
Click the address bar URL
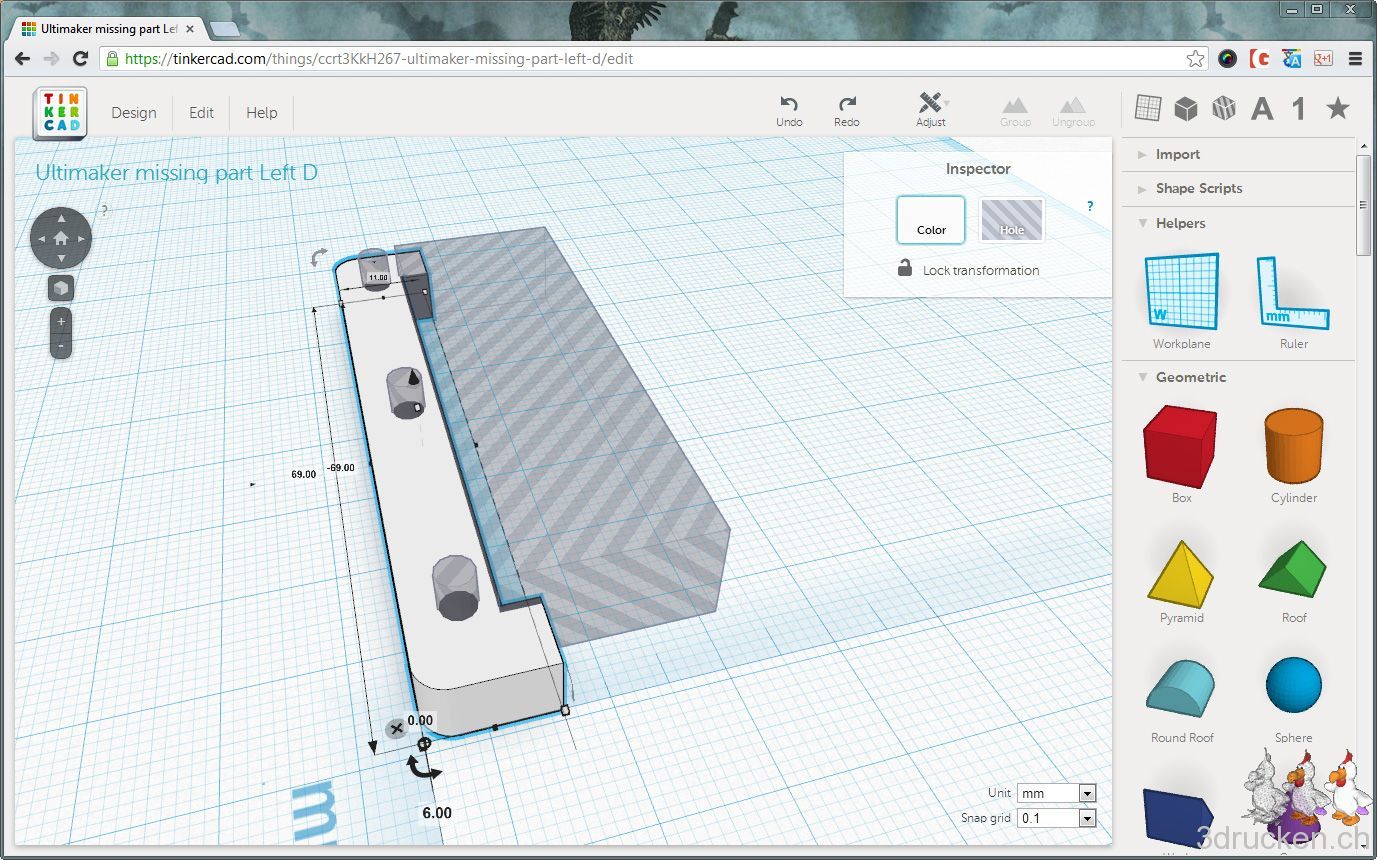coord(379,59)
